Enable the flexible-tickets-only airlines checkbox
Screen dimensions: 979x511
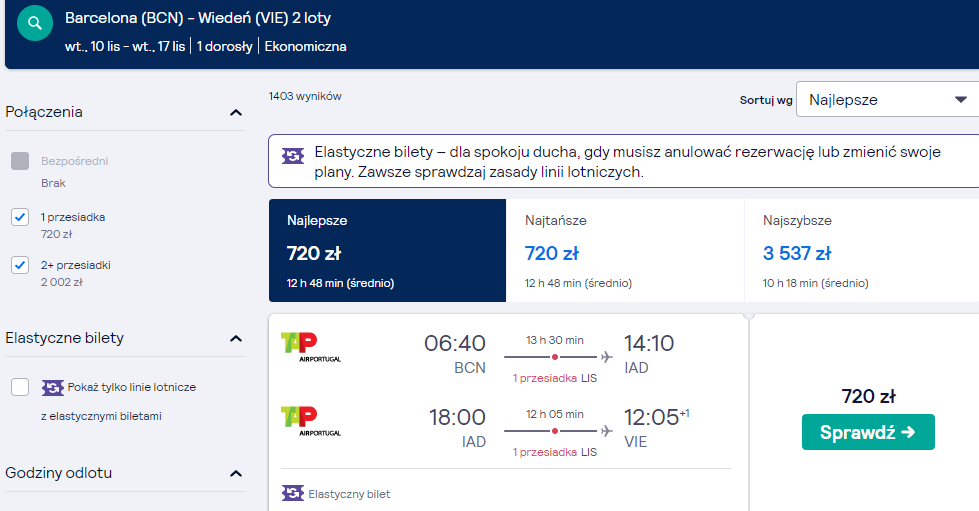(20, 387)
